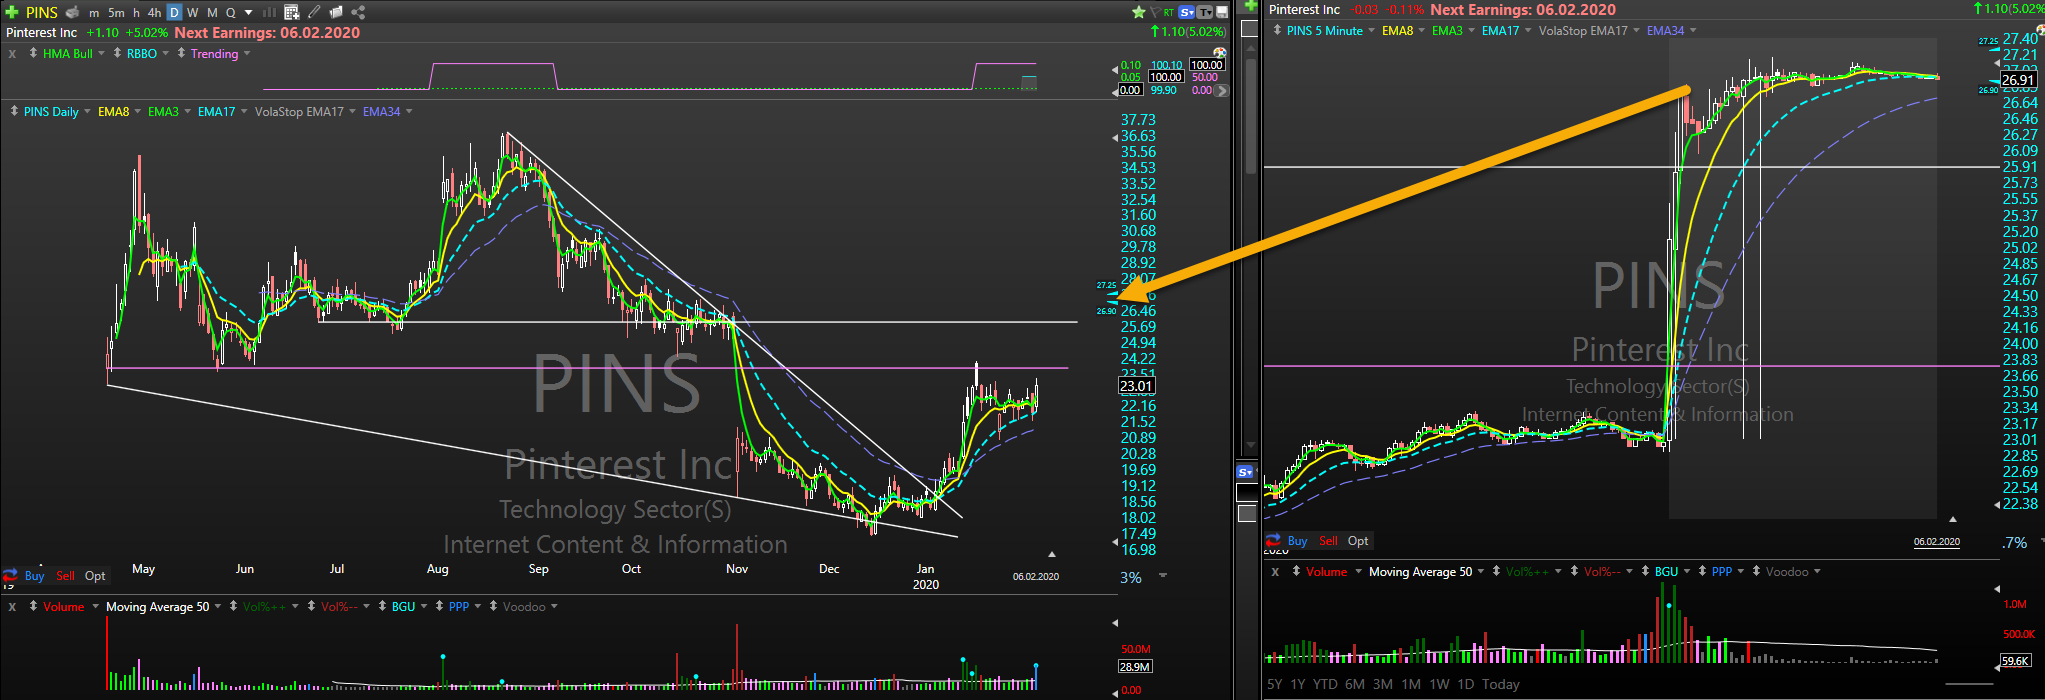Click the green plus add-symbol icon

[12, 12]
